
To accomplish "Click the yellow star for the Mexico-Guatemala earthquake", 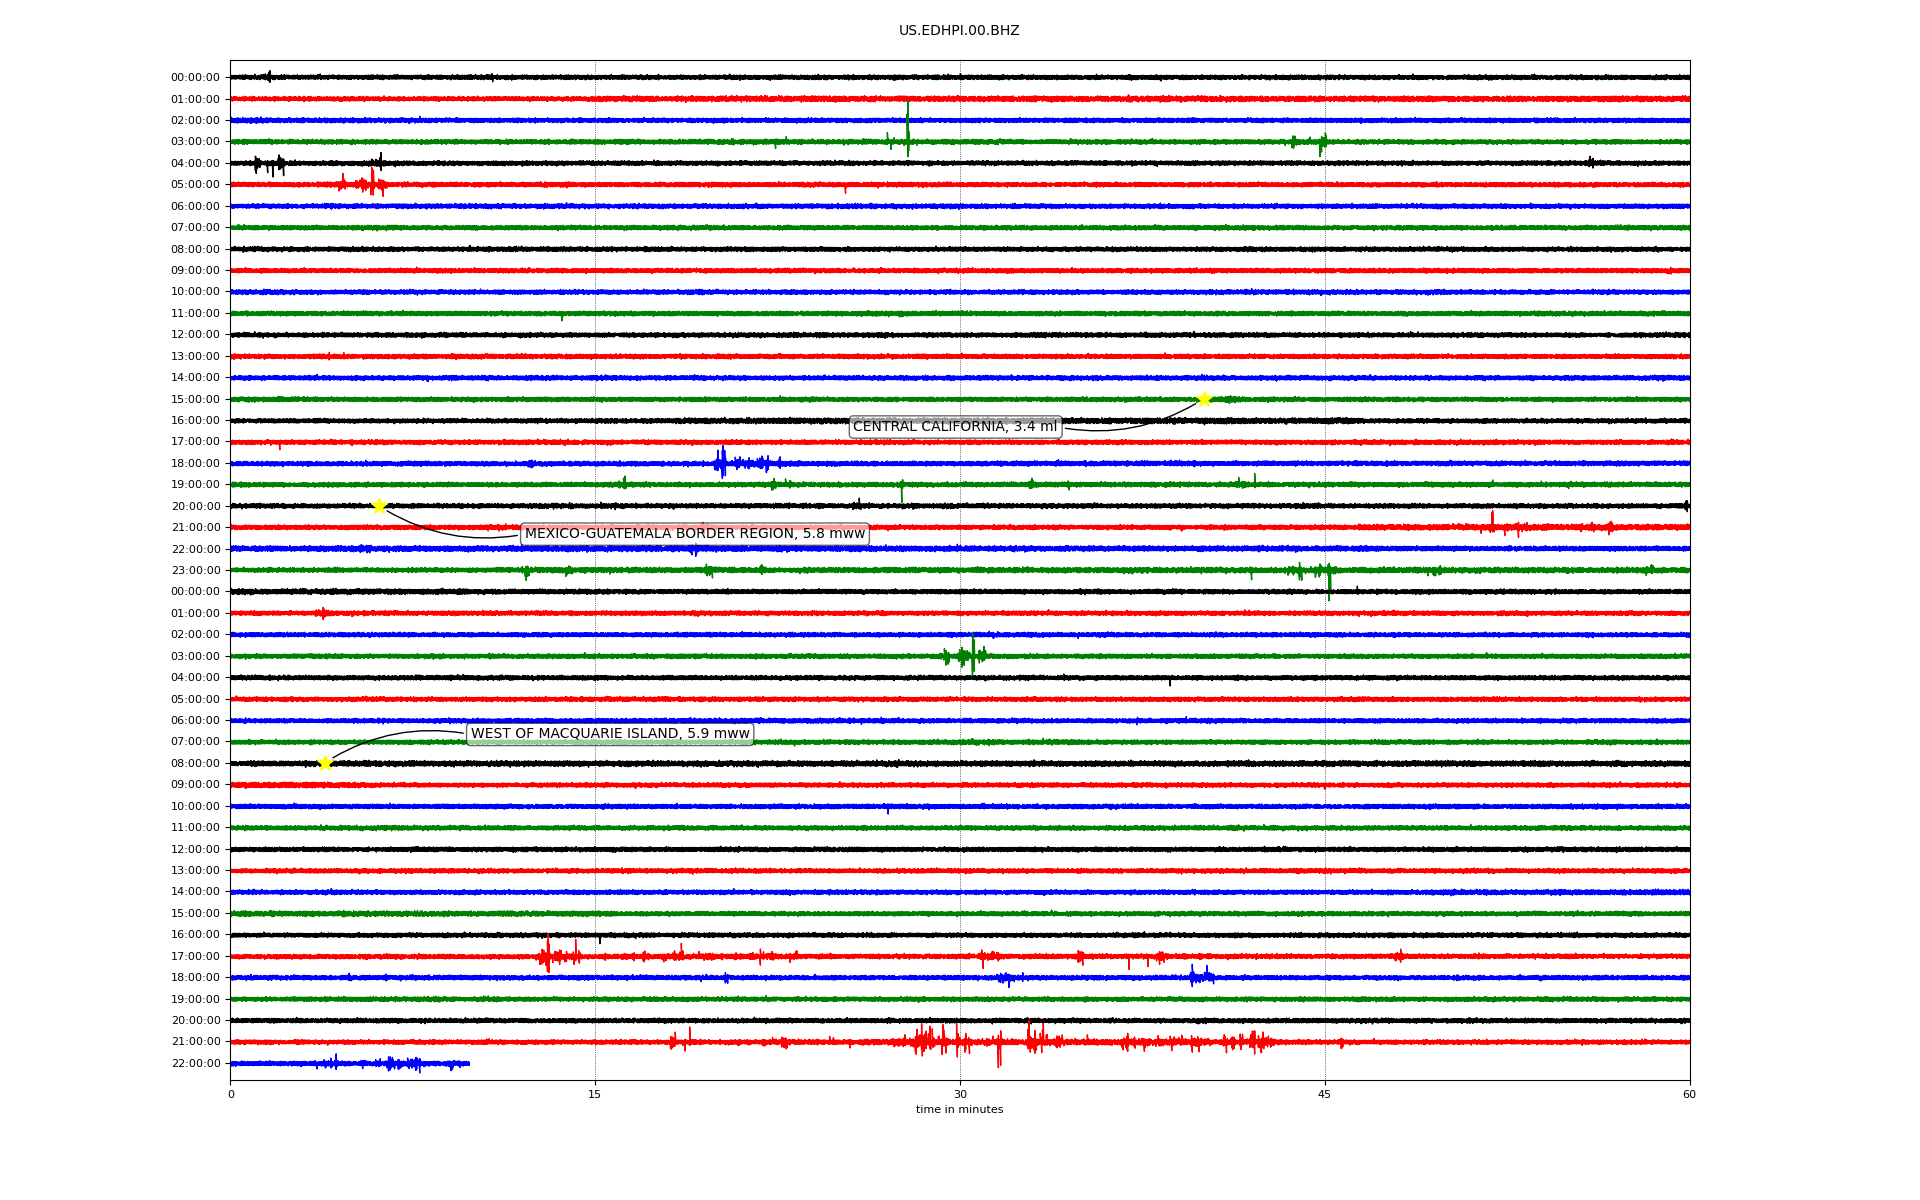I will [x=379, y=506].
